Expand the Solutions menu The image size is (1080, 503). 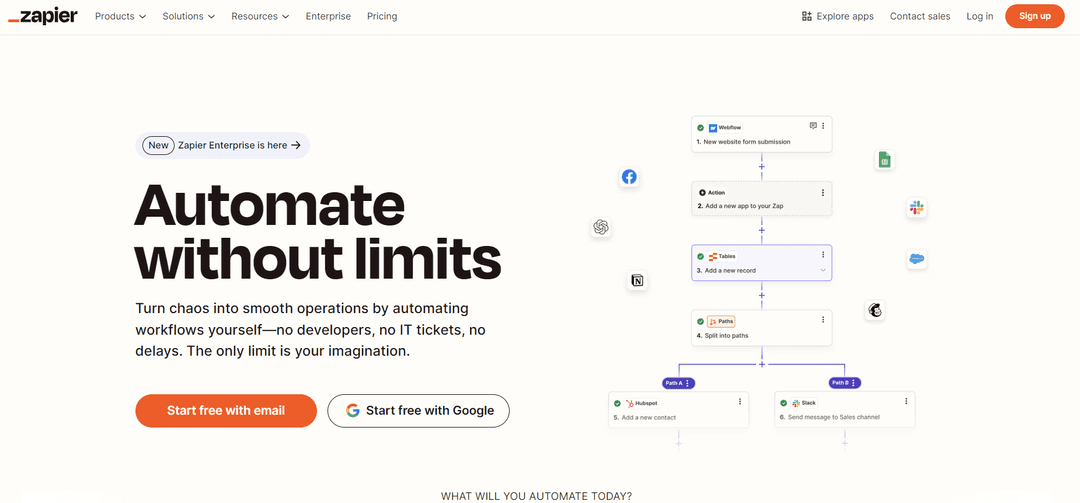pyautogui.click(x=189, y=16)
